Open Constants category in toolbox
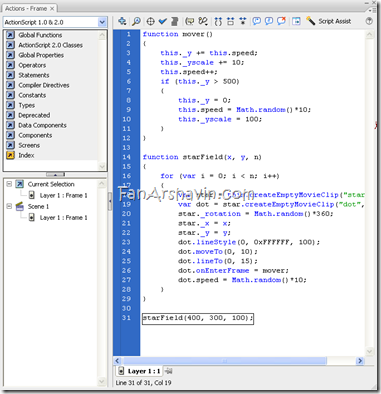Screen dimensions: 381x394 pos(32,95)
